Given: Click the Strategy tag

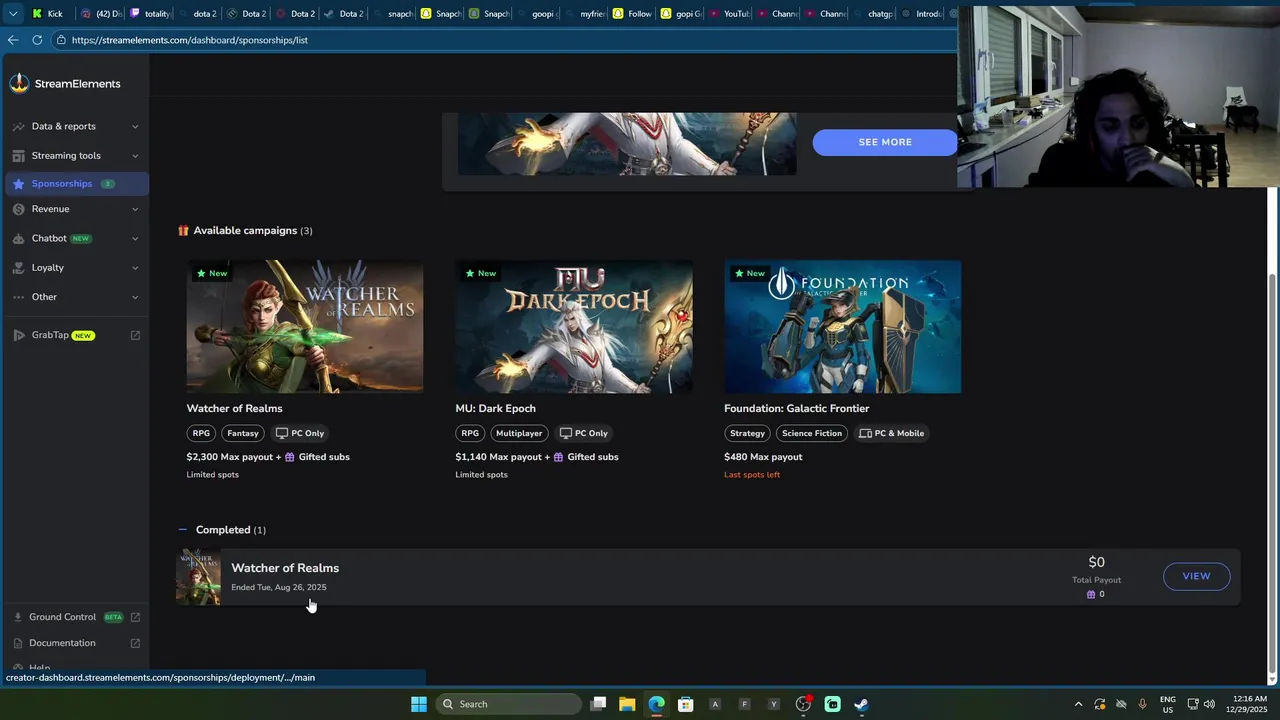Looking at the screenshot, I should click(x=747, y=433).
